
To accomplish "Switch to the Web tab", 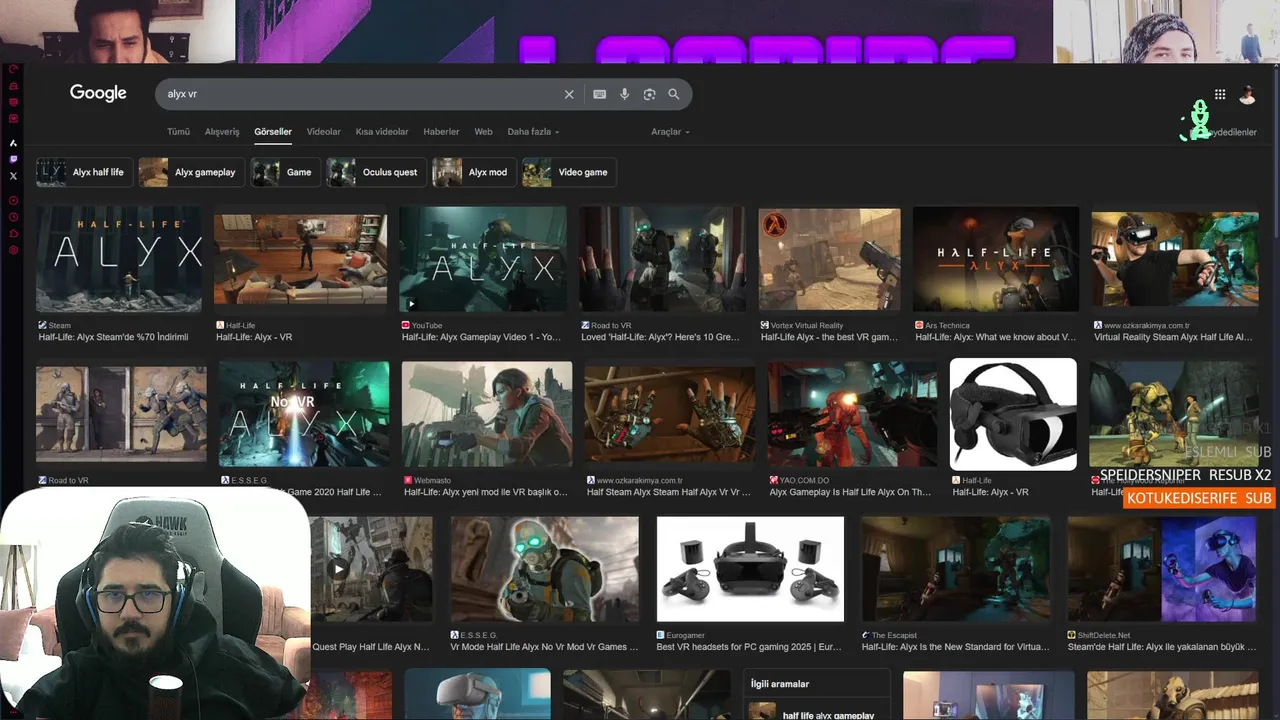I will (x=483, y=132).
